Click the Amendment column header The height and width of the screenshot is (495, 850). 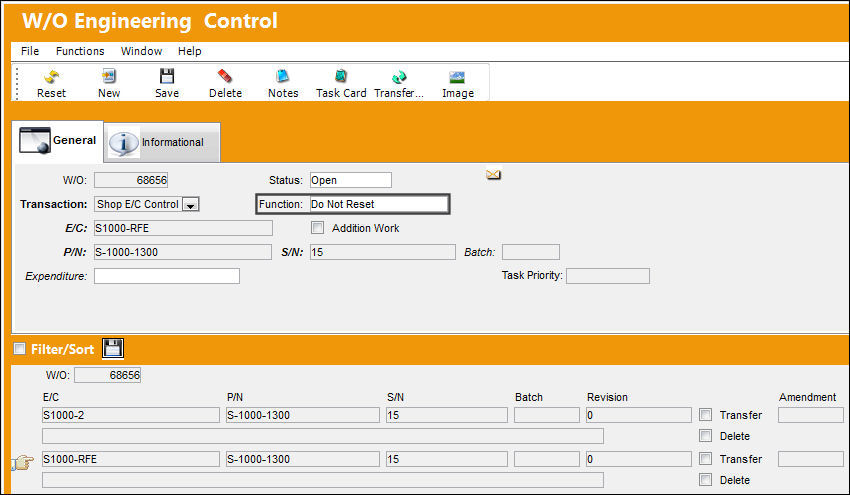pos(807,397)
